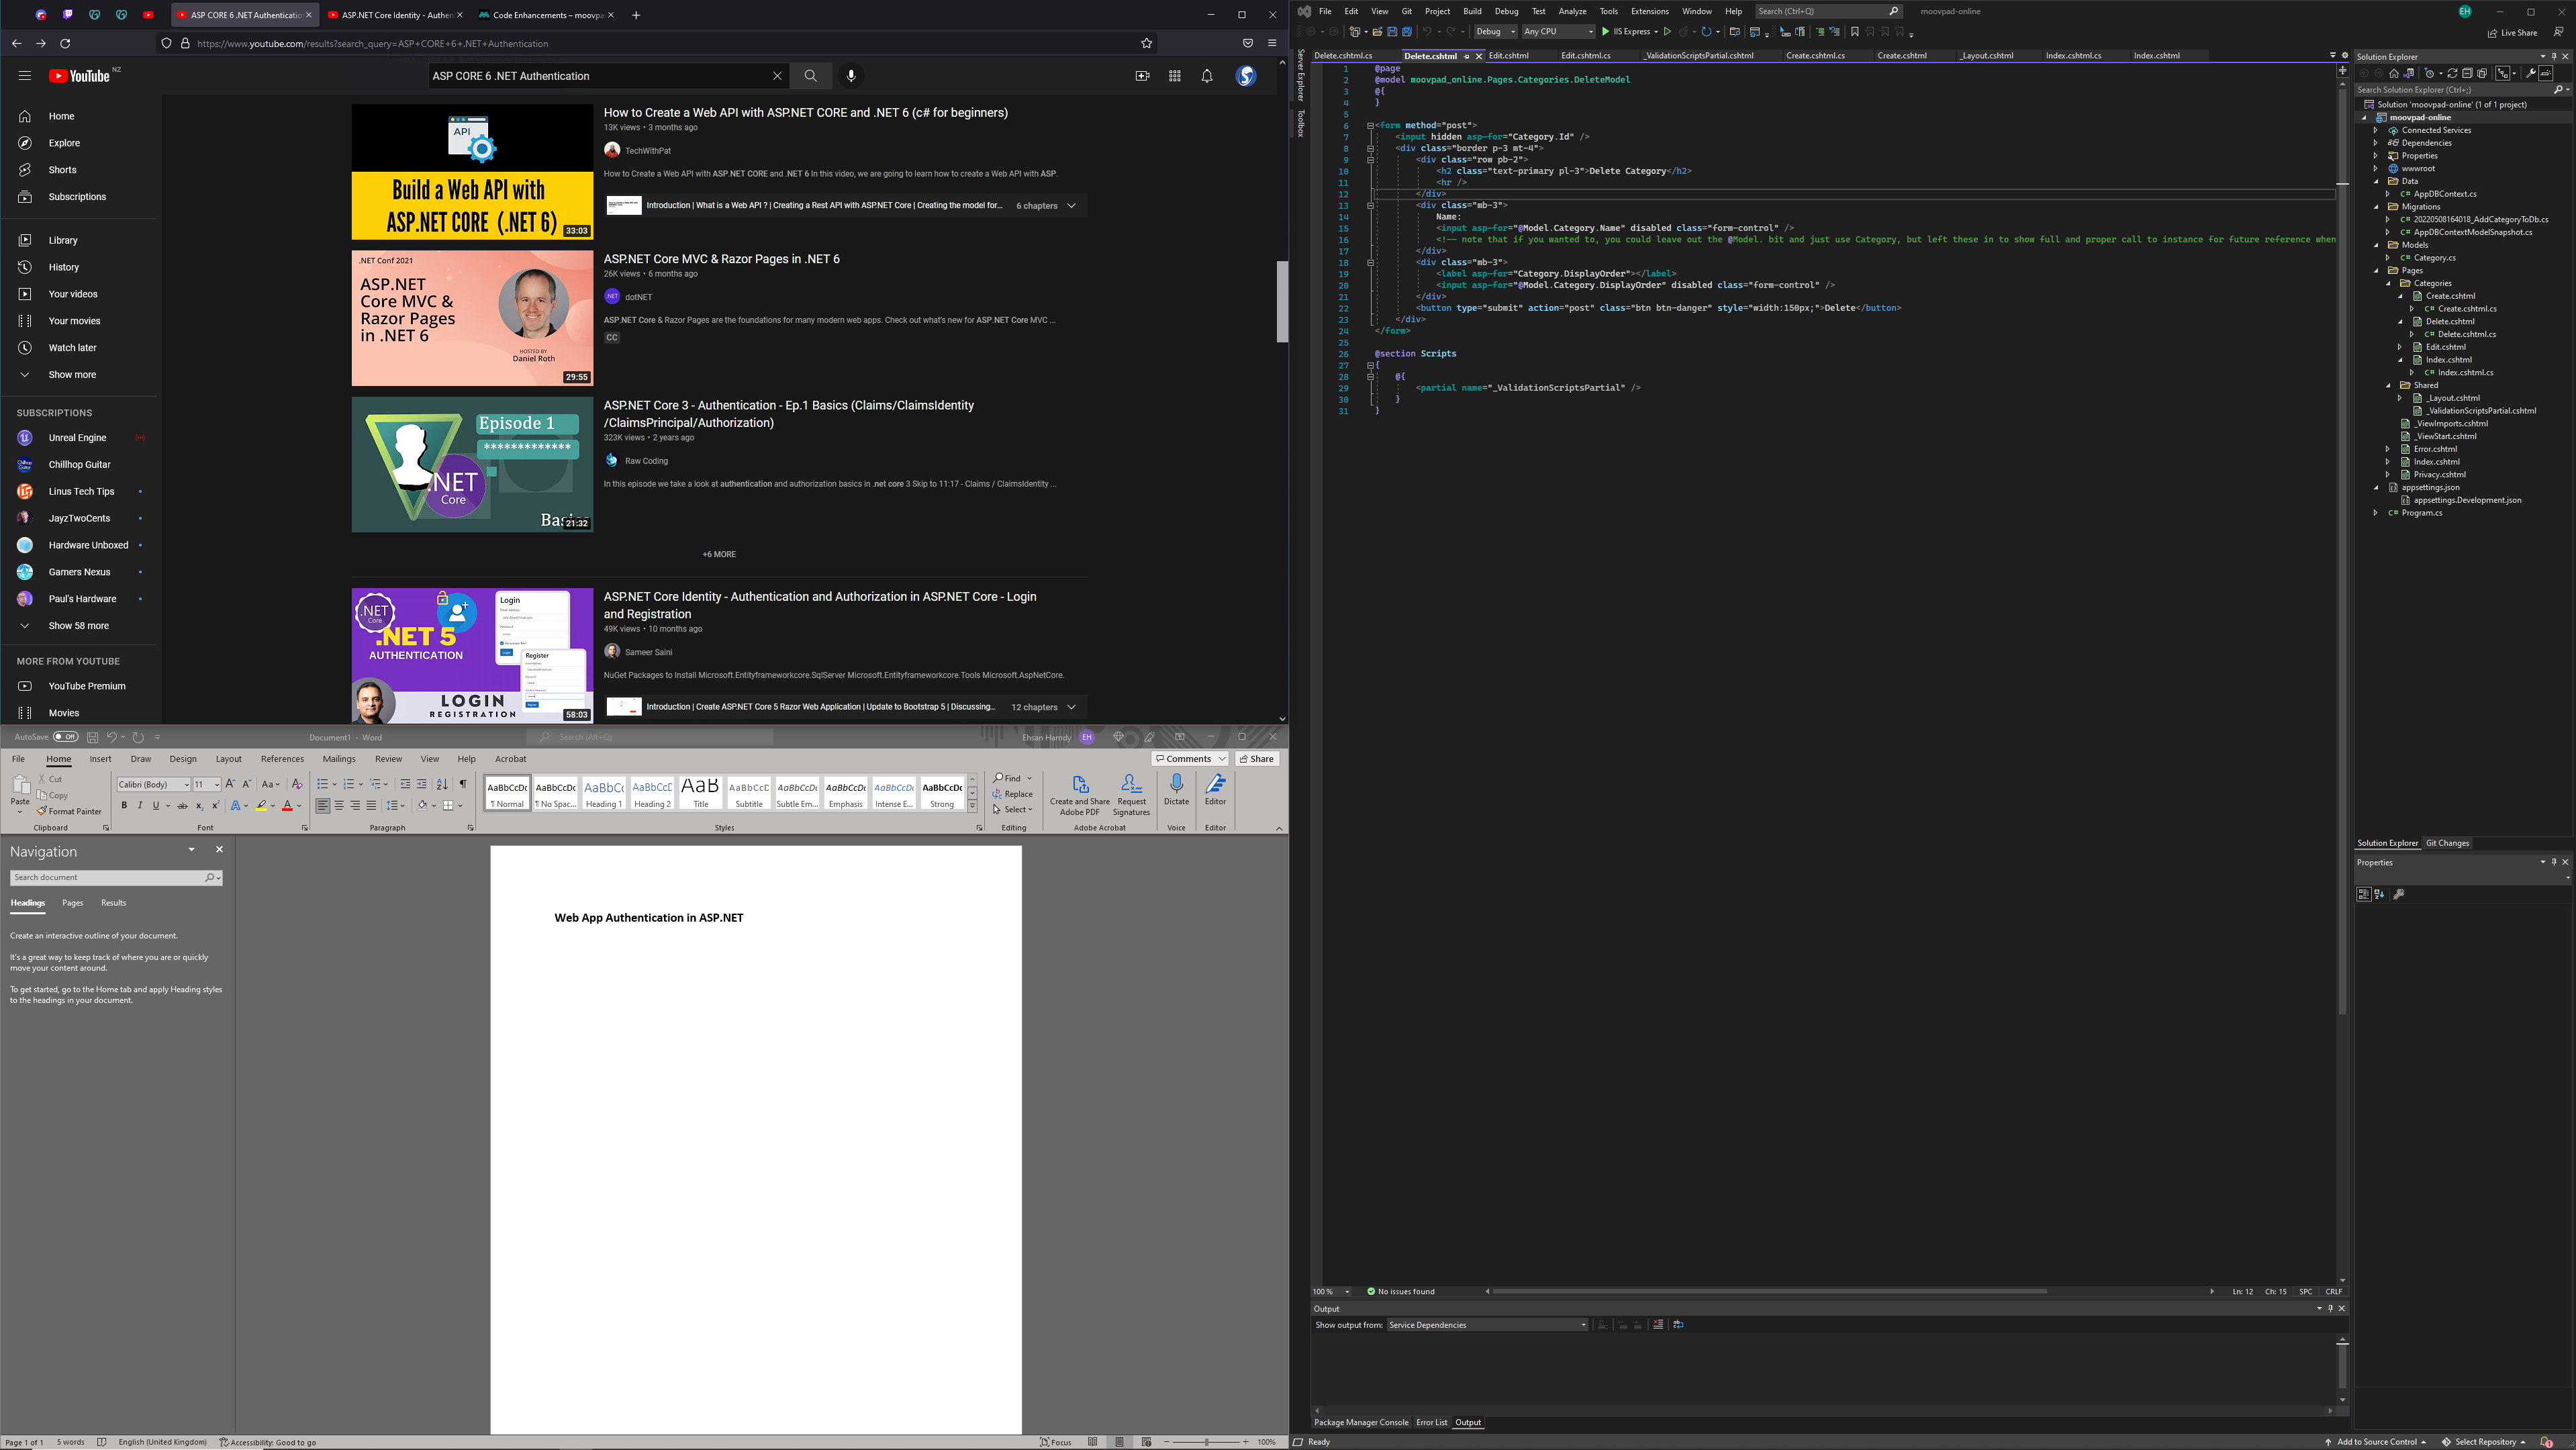Open References tab in Word ribbon

pos(282,759)
